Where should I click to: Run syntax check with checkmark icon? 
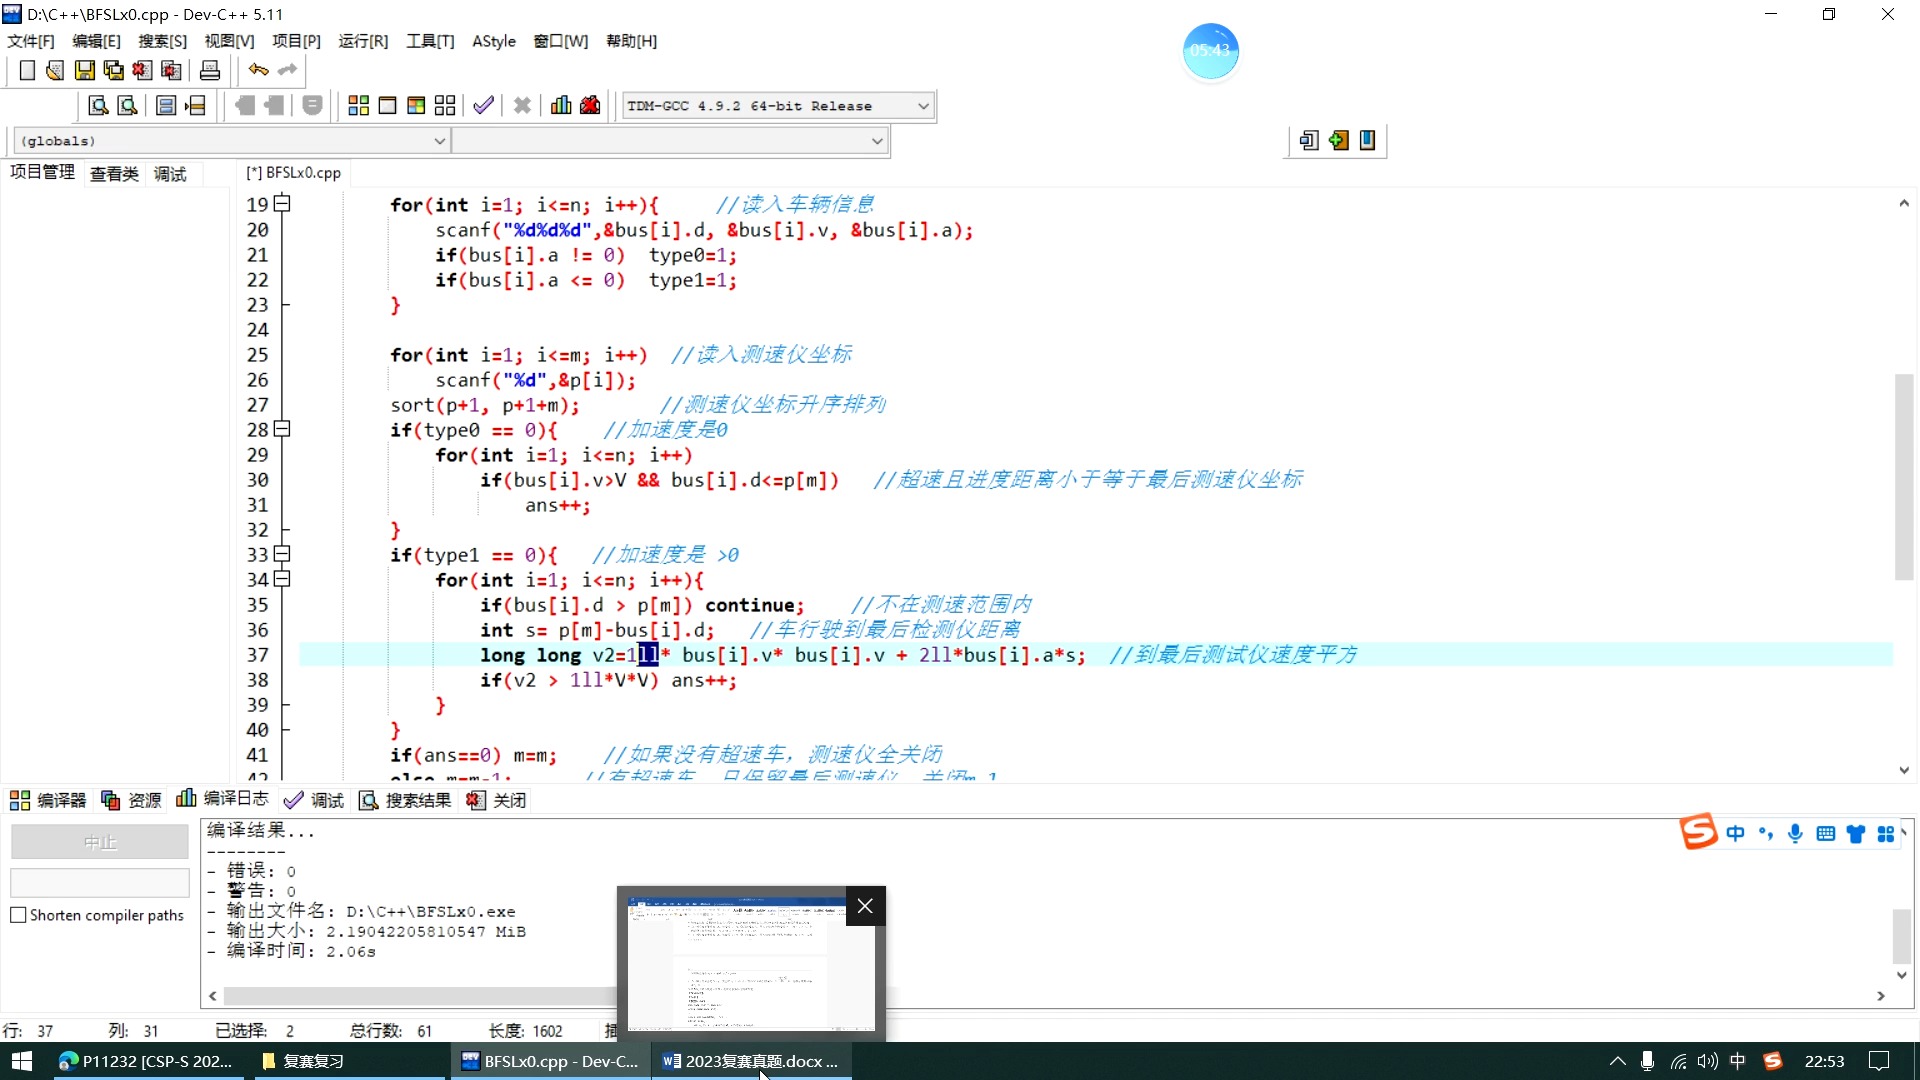point(484,105)
